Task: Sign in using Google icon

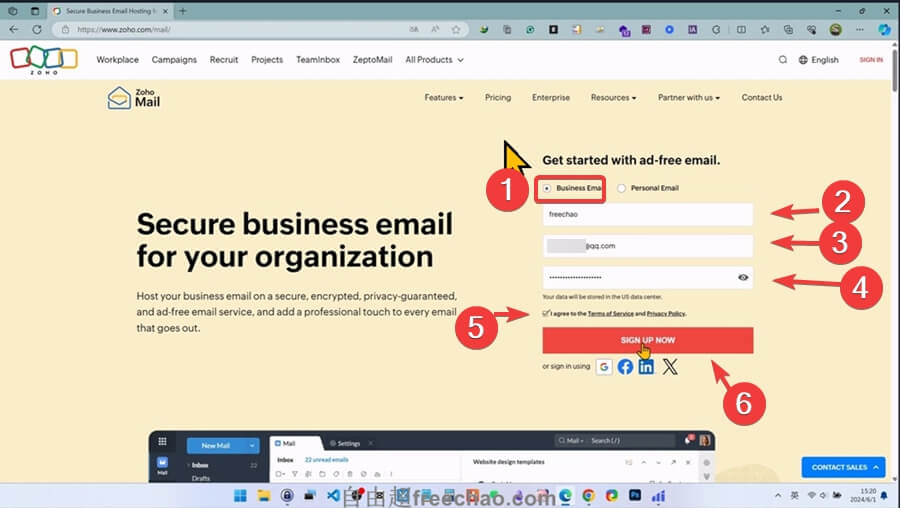Action: (604, 366)
